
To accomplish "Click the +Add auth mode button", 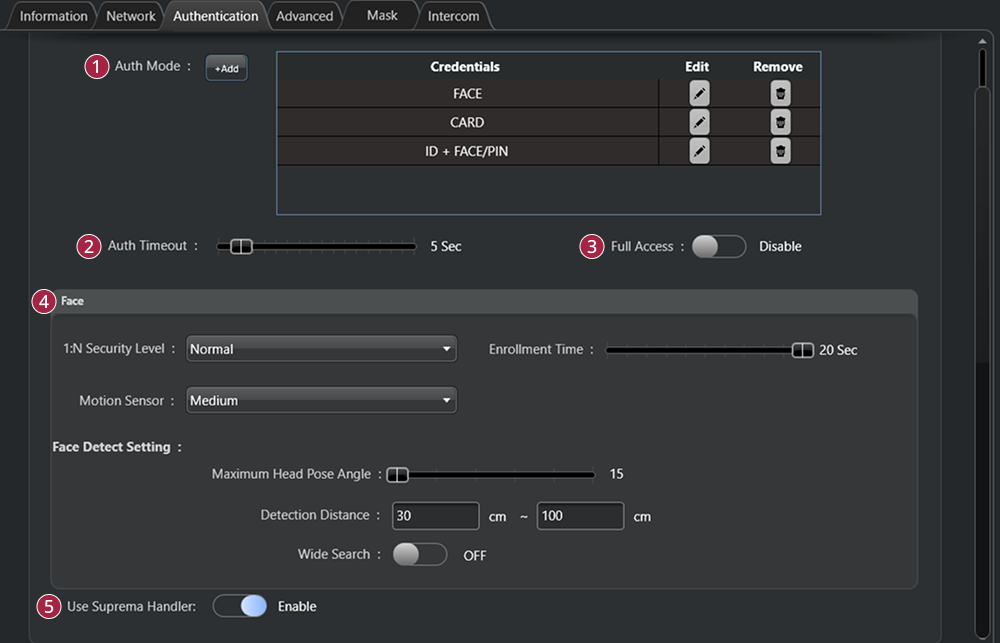I will 226,68.
